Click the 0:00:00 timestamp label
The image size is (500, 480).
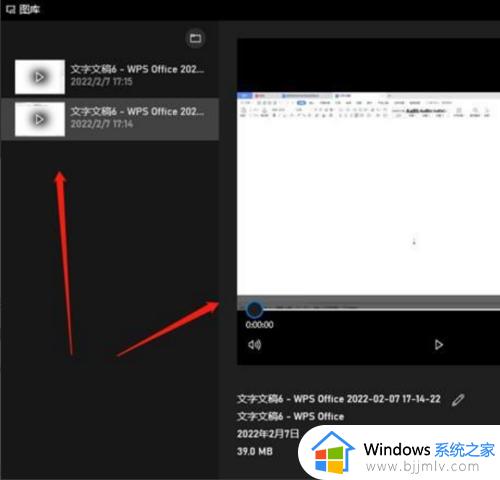click(x=259, y=325)
